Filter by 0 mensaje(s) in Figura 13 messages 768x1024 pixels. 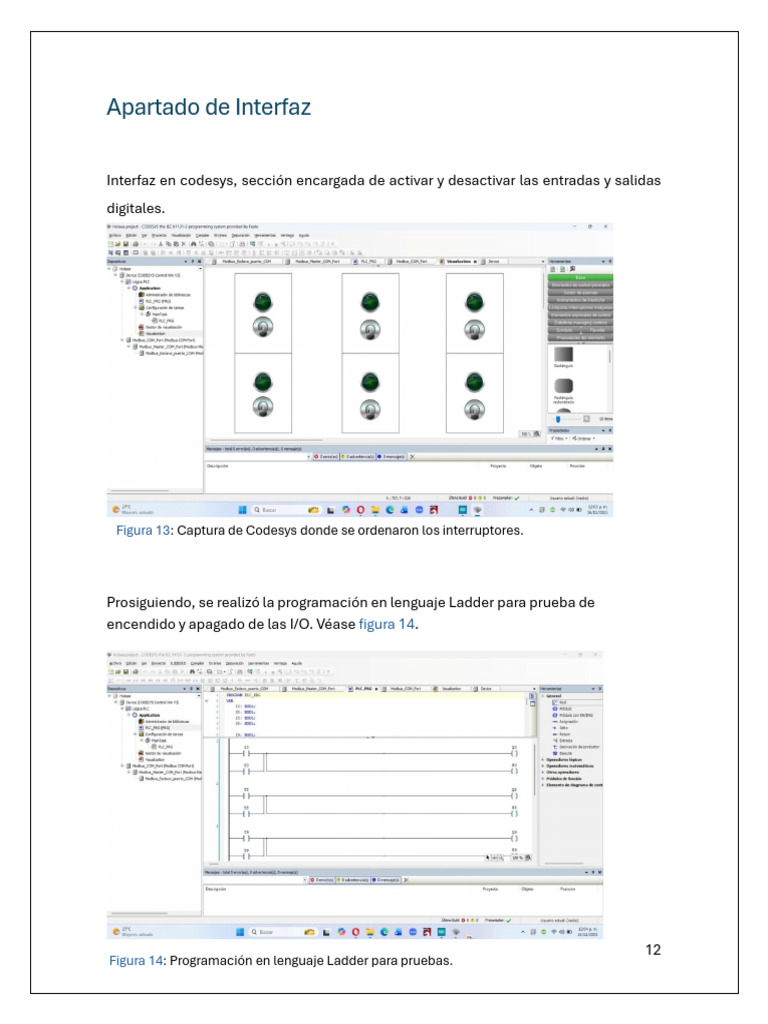(391, 456)
